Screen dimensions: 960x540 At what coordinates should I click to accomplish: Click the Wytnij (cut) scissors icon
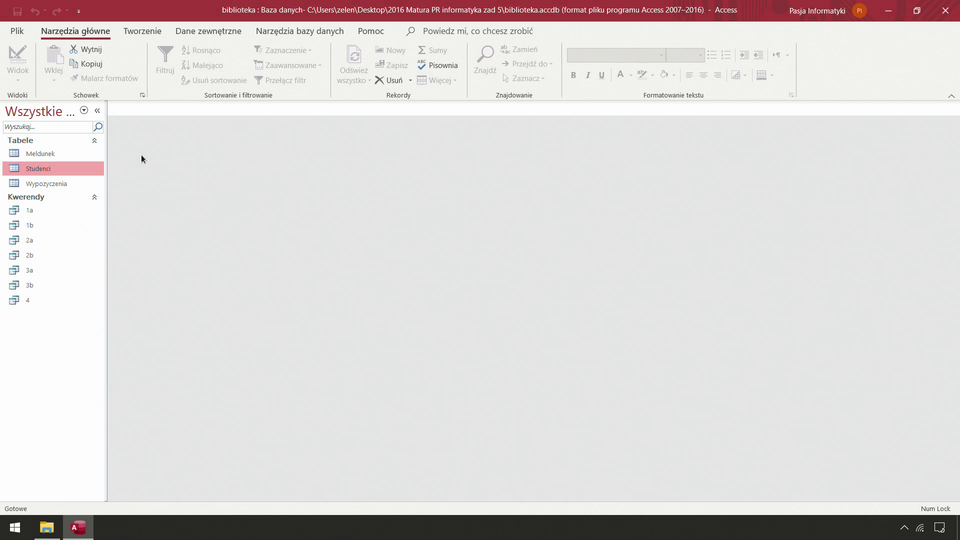74,49
